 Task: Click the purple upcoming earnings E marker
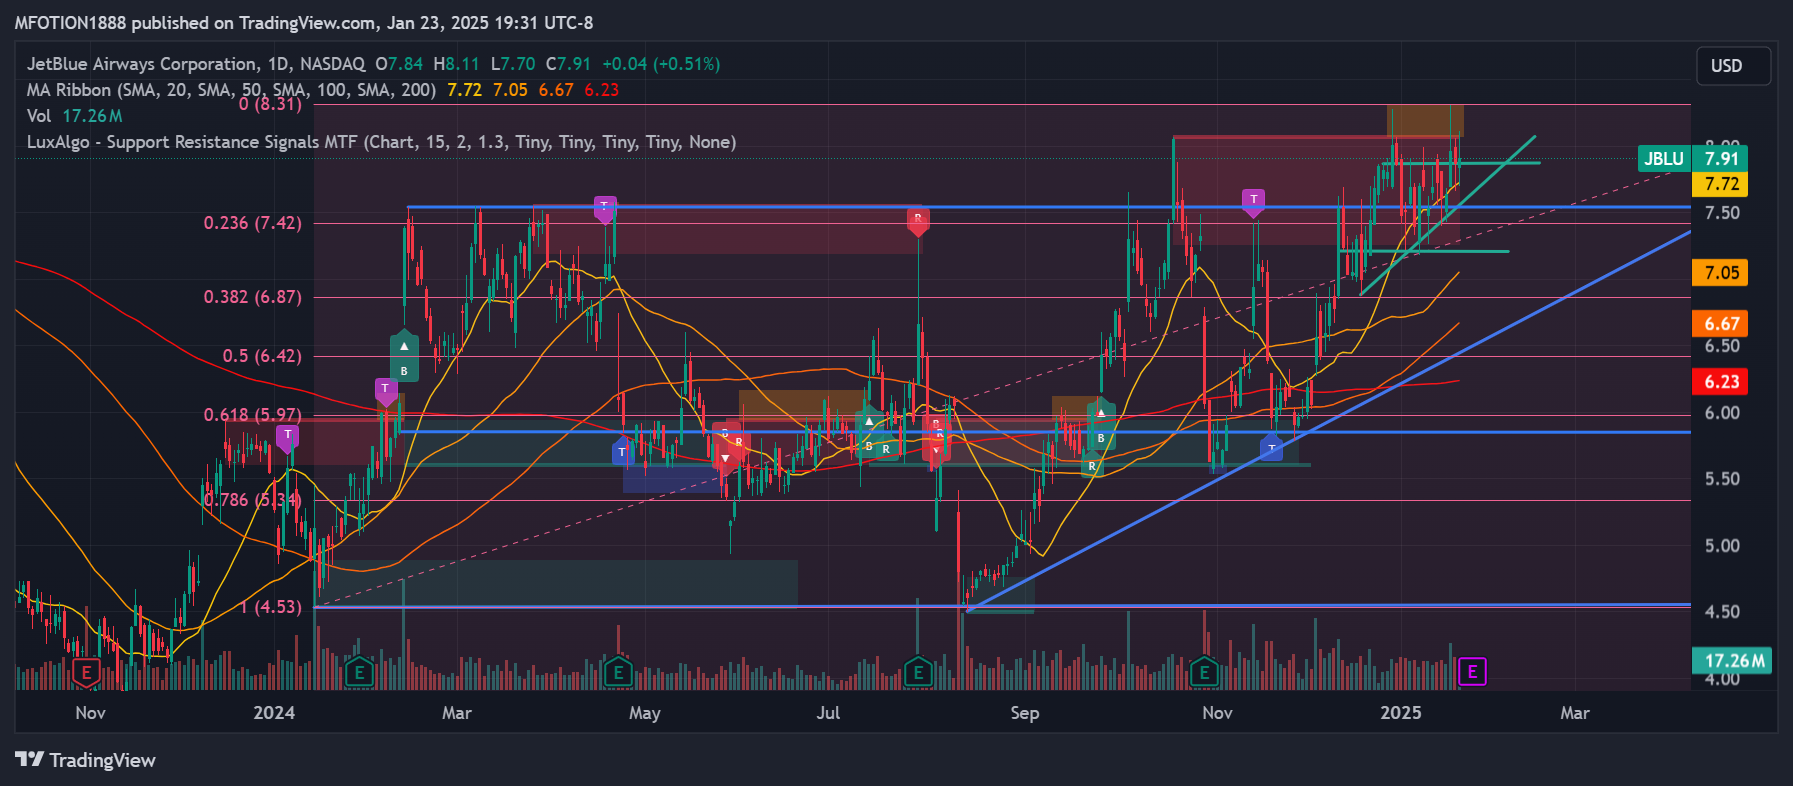[x=1472, y=672]
